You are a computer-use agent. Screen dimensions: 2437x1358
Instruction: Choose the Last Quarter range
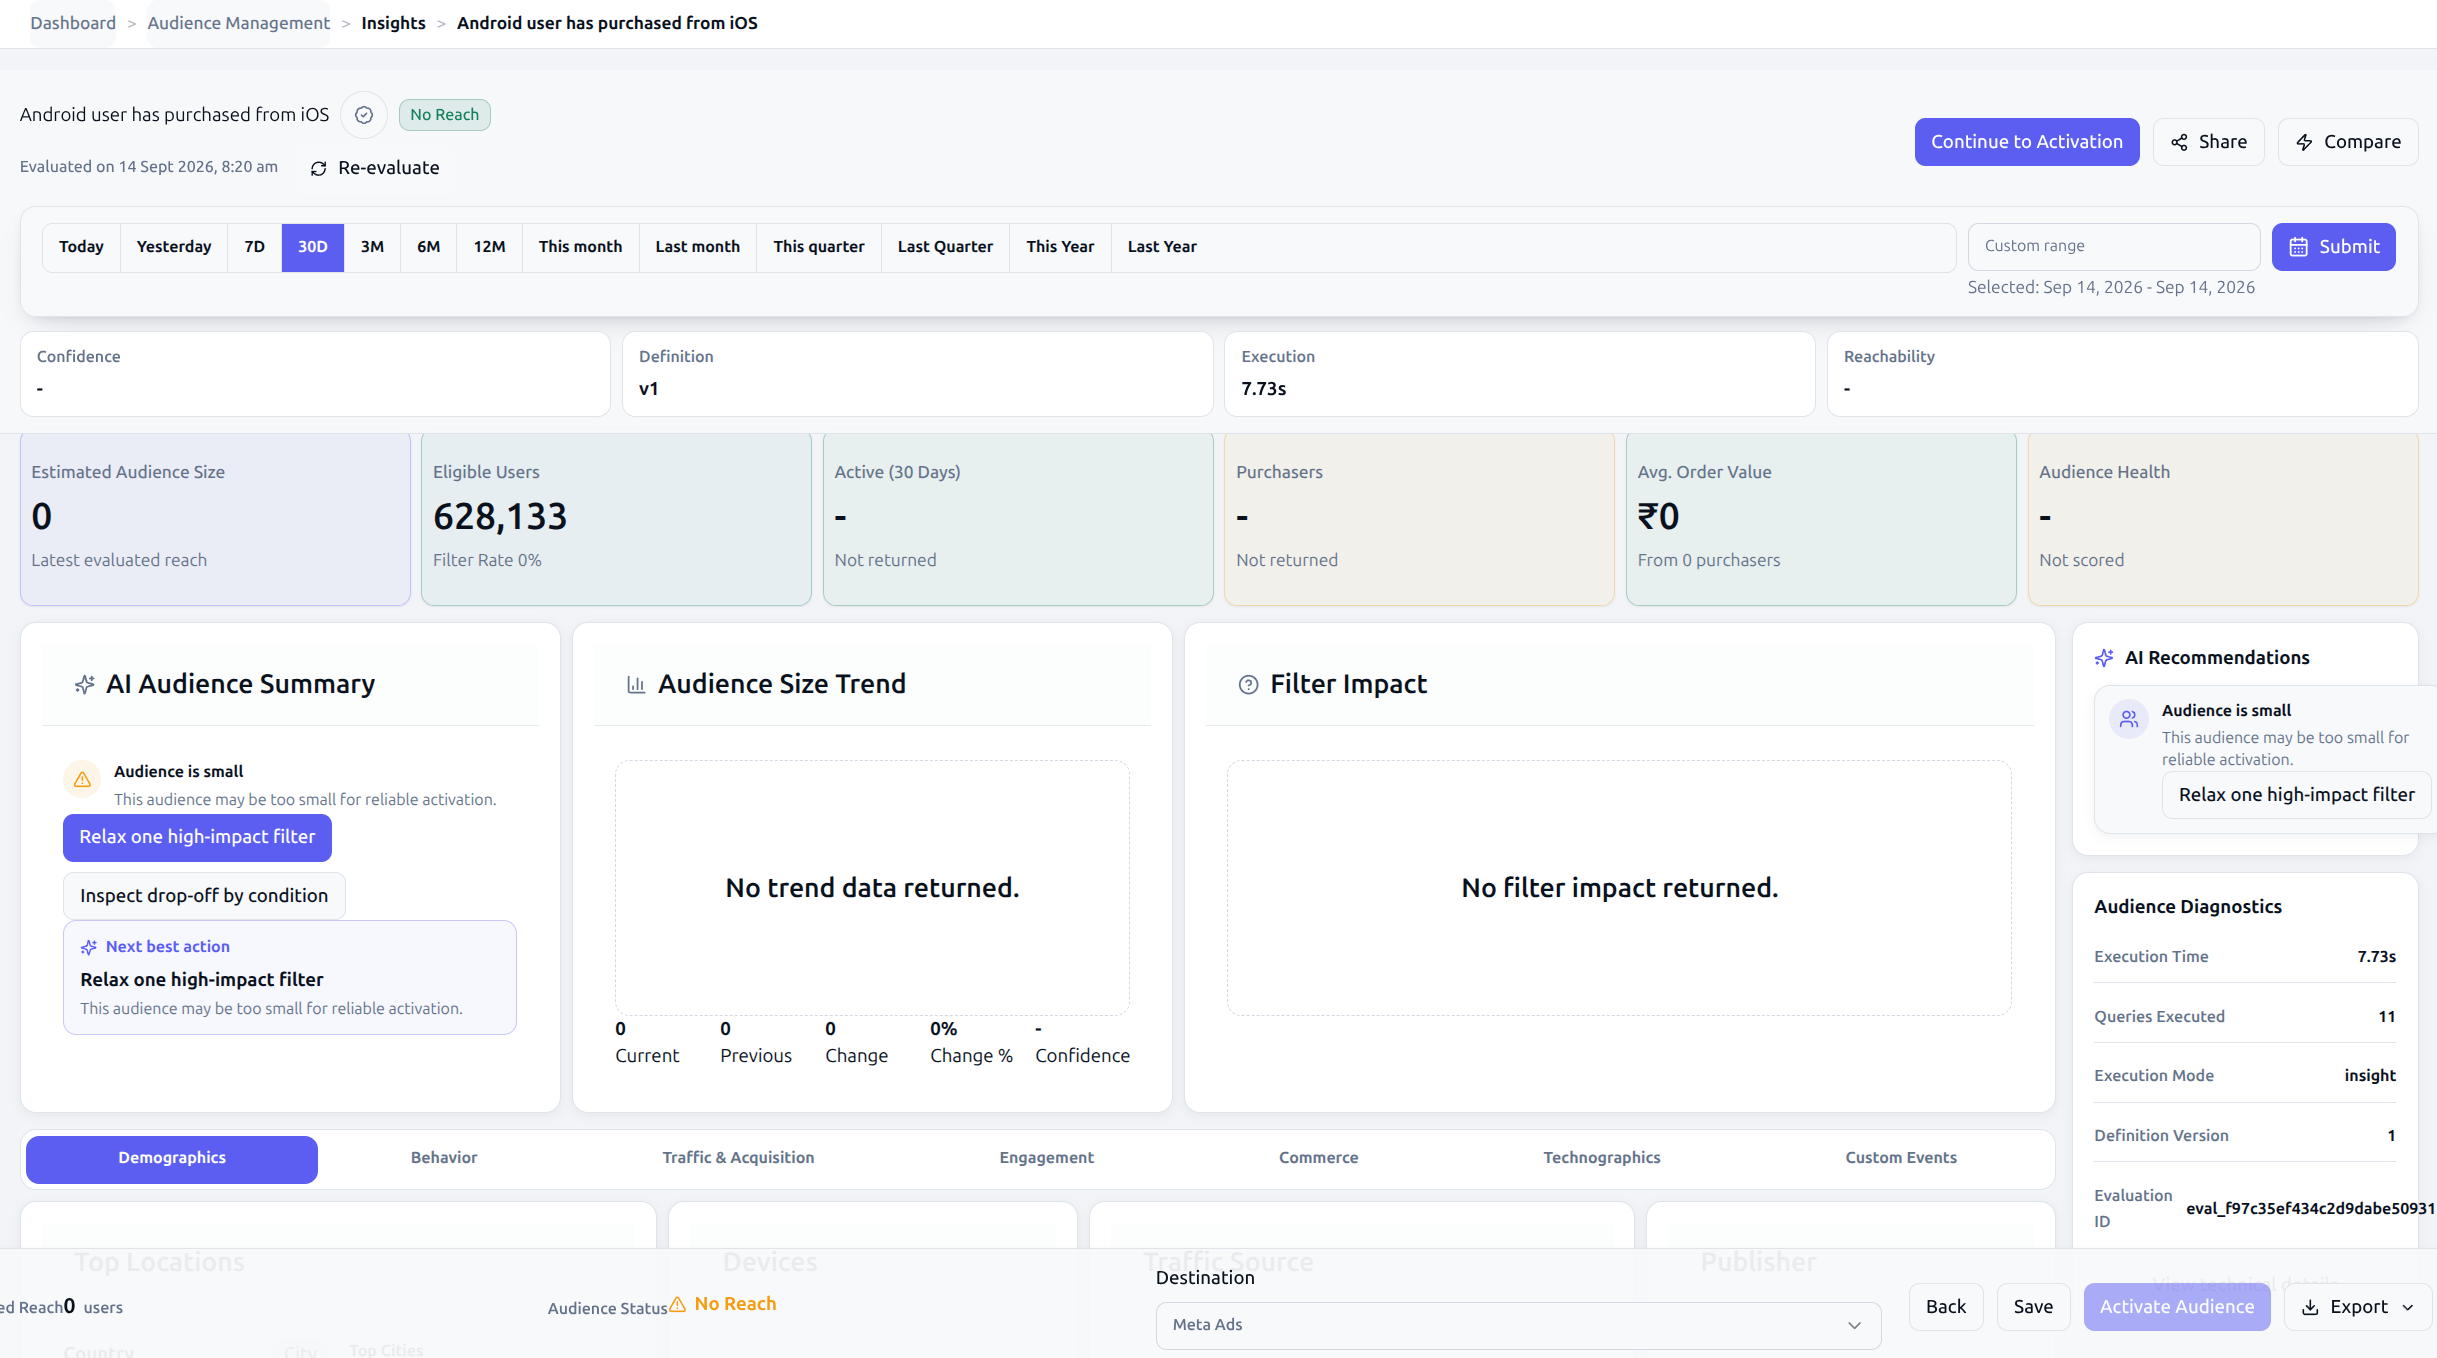(945, 247)
